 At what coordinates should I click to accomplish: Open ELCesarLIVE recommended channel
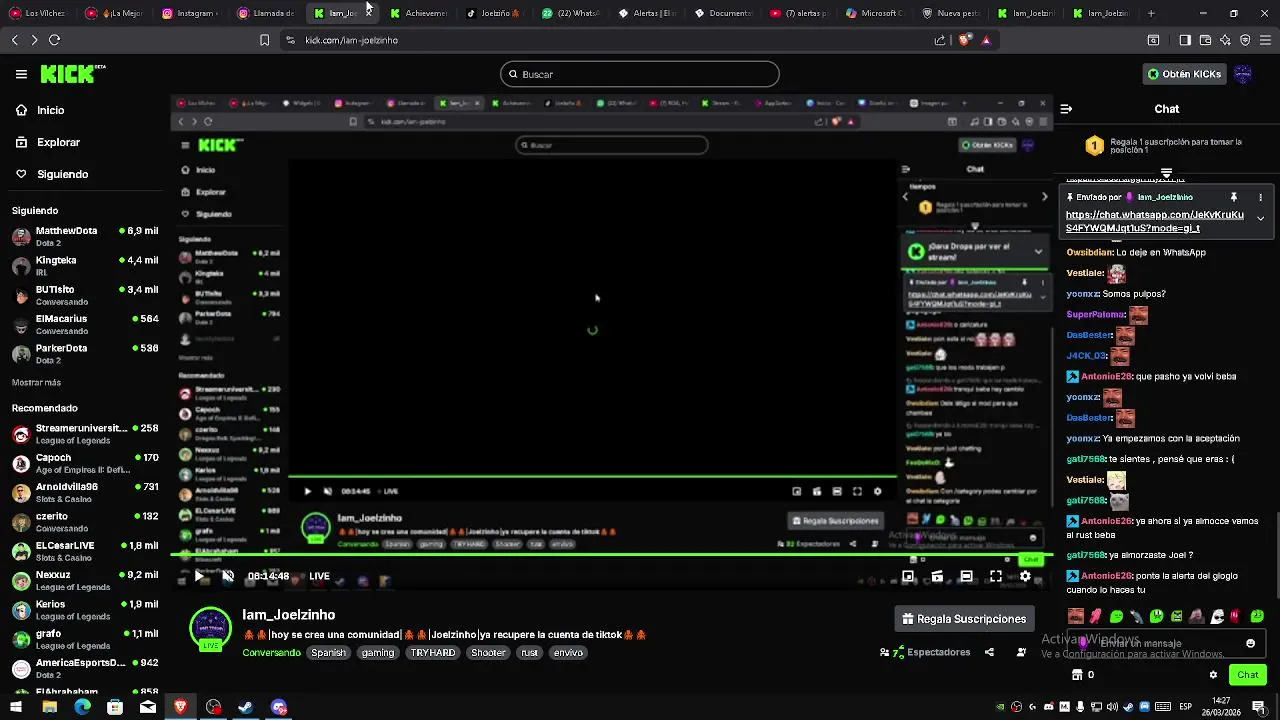pos(85,551)
